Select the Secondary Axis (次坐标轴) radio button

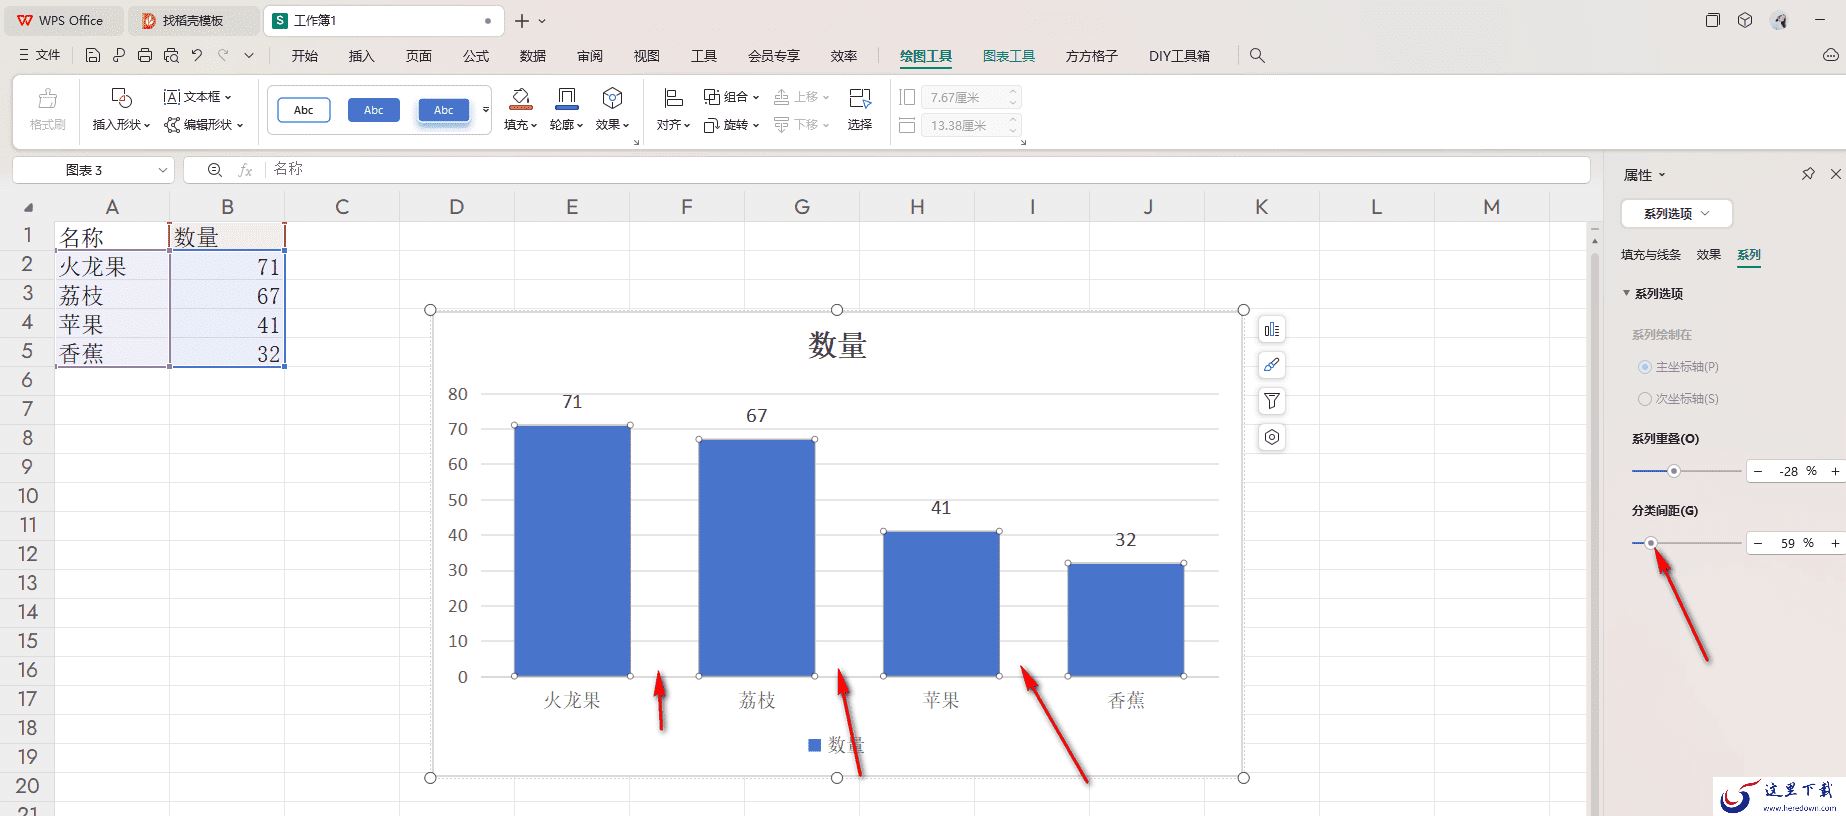point(1644,399)
